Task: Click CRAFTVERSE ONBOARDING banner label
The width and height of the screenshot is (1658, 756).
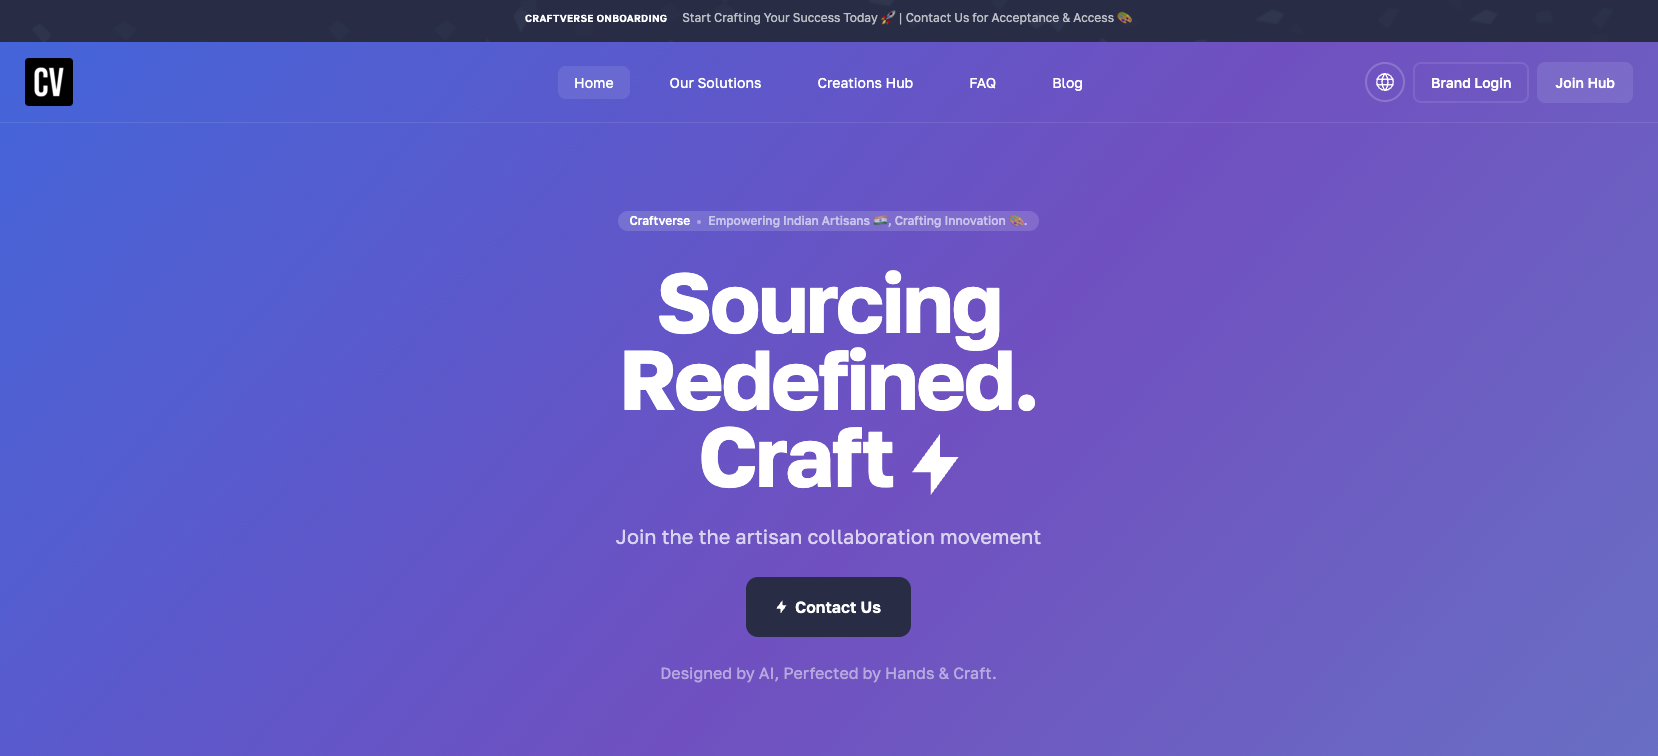Action: pyautogui.click(x=596, y=18)
